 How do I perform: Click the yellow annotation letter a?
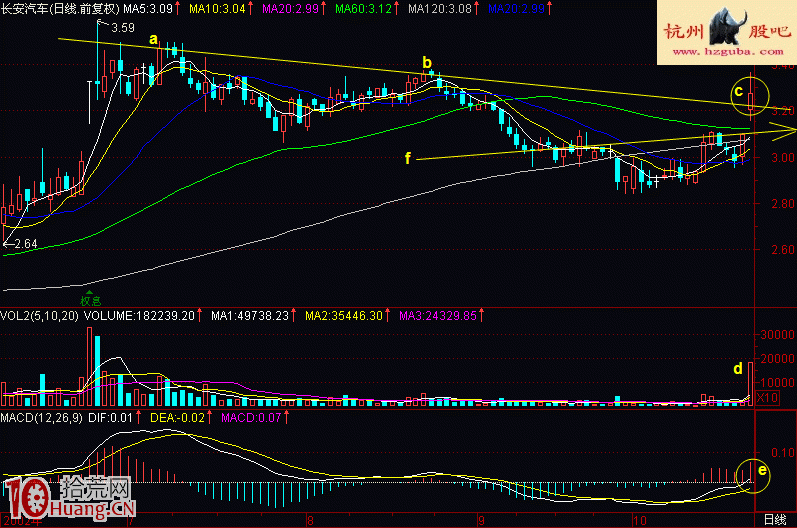(154, 39)
